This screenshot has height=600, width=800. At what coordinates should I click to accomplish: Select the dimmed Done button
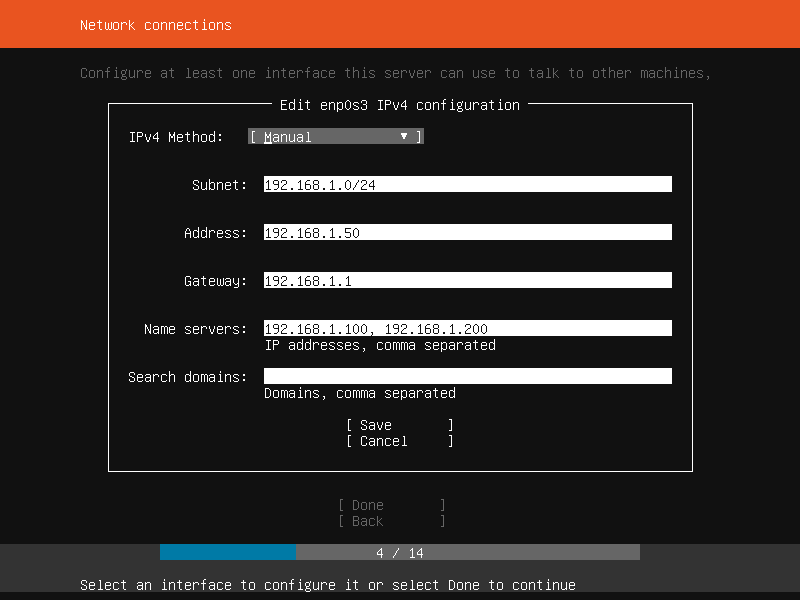[x=392, y=505]
